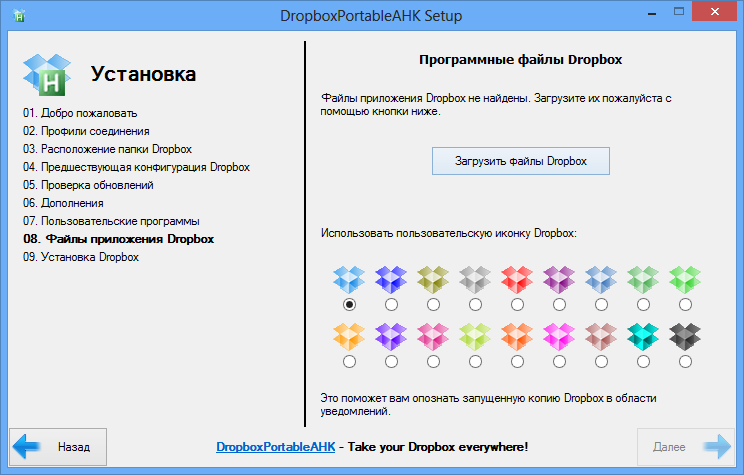Pick the coral red-orange Dropbox box icon

pos(517,337)
